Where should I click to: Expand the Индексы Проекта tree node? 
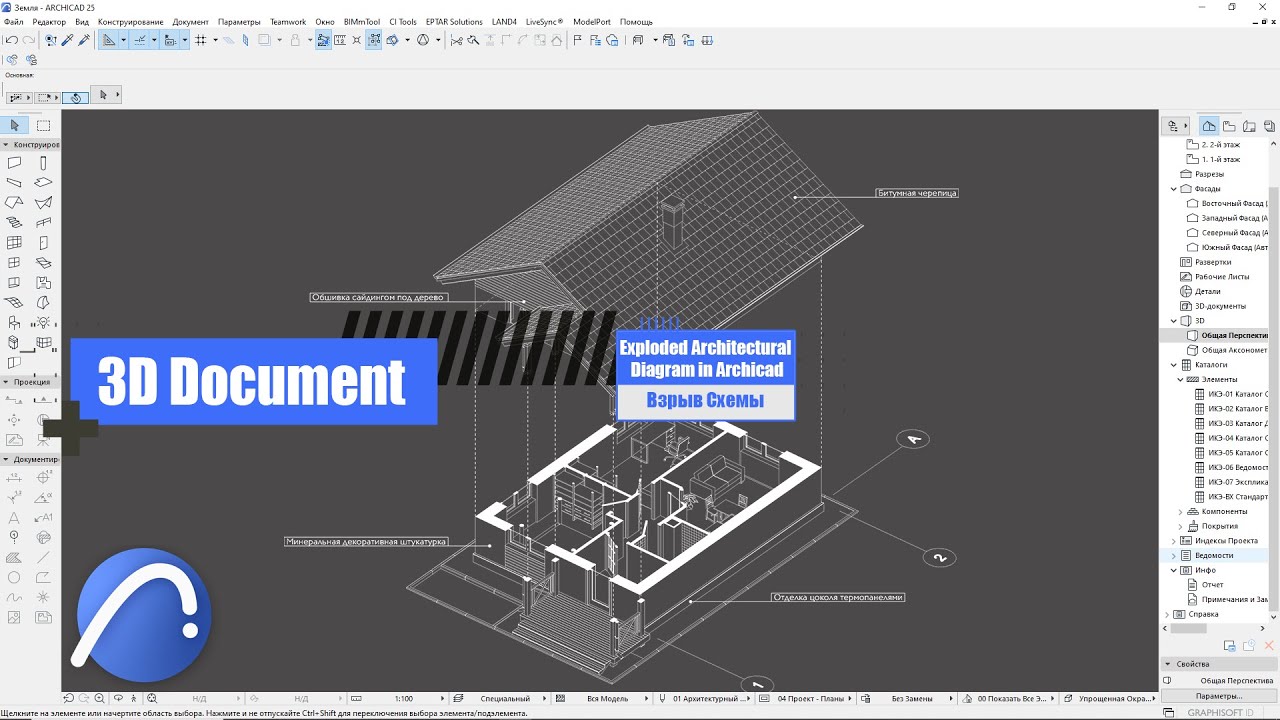coord(1174,541)
